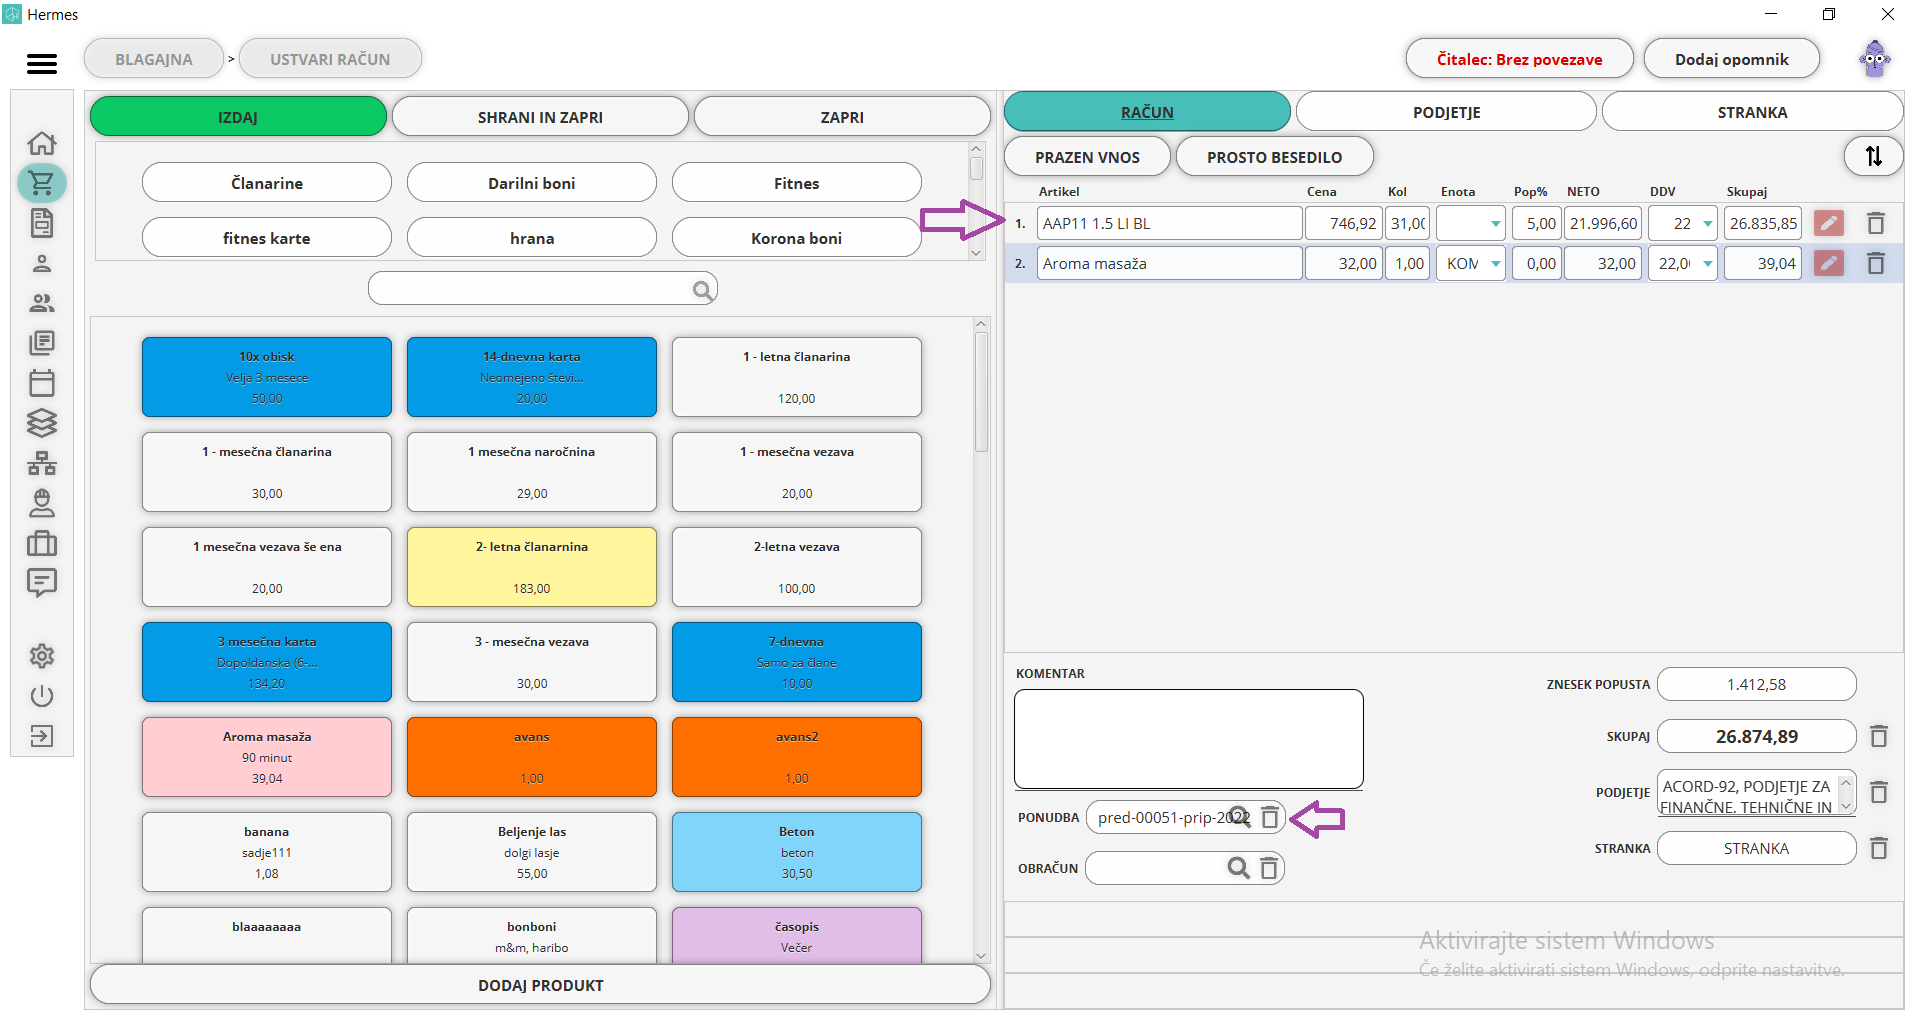Screen dimensions: 1915x1027
Task: Search in the OBRAČUN field magnifier
Action: click(x=1239, y=868)
